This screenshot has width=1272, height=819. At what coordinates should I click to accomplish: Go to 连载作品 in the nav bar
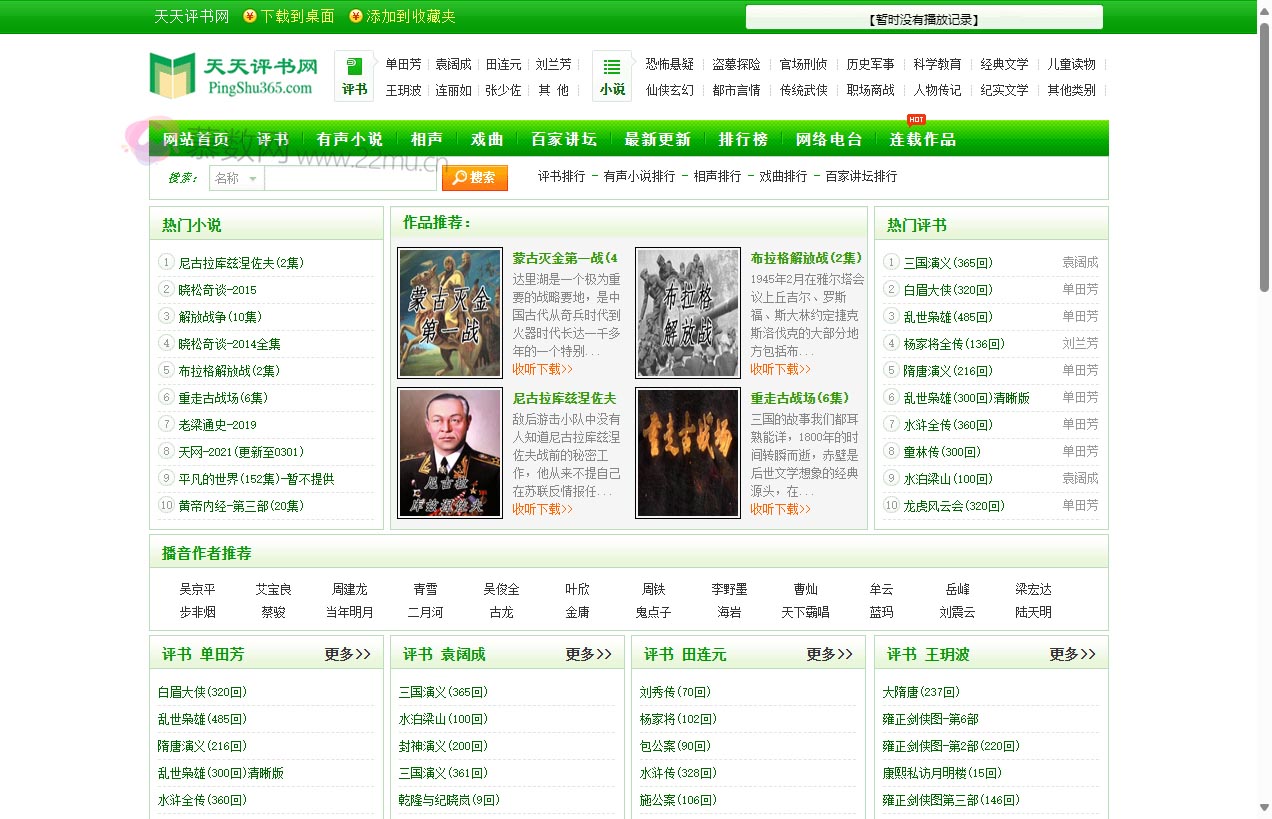(922, 139)
